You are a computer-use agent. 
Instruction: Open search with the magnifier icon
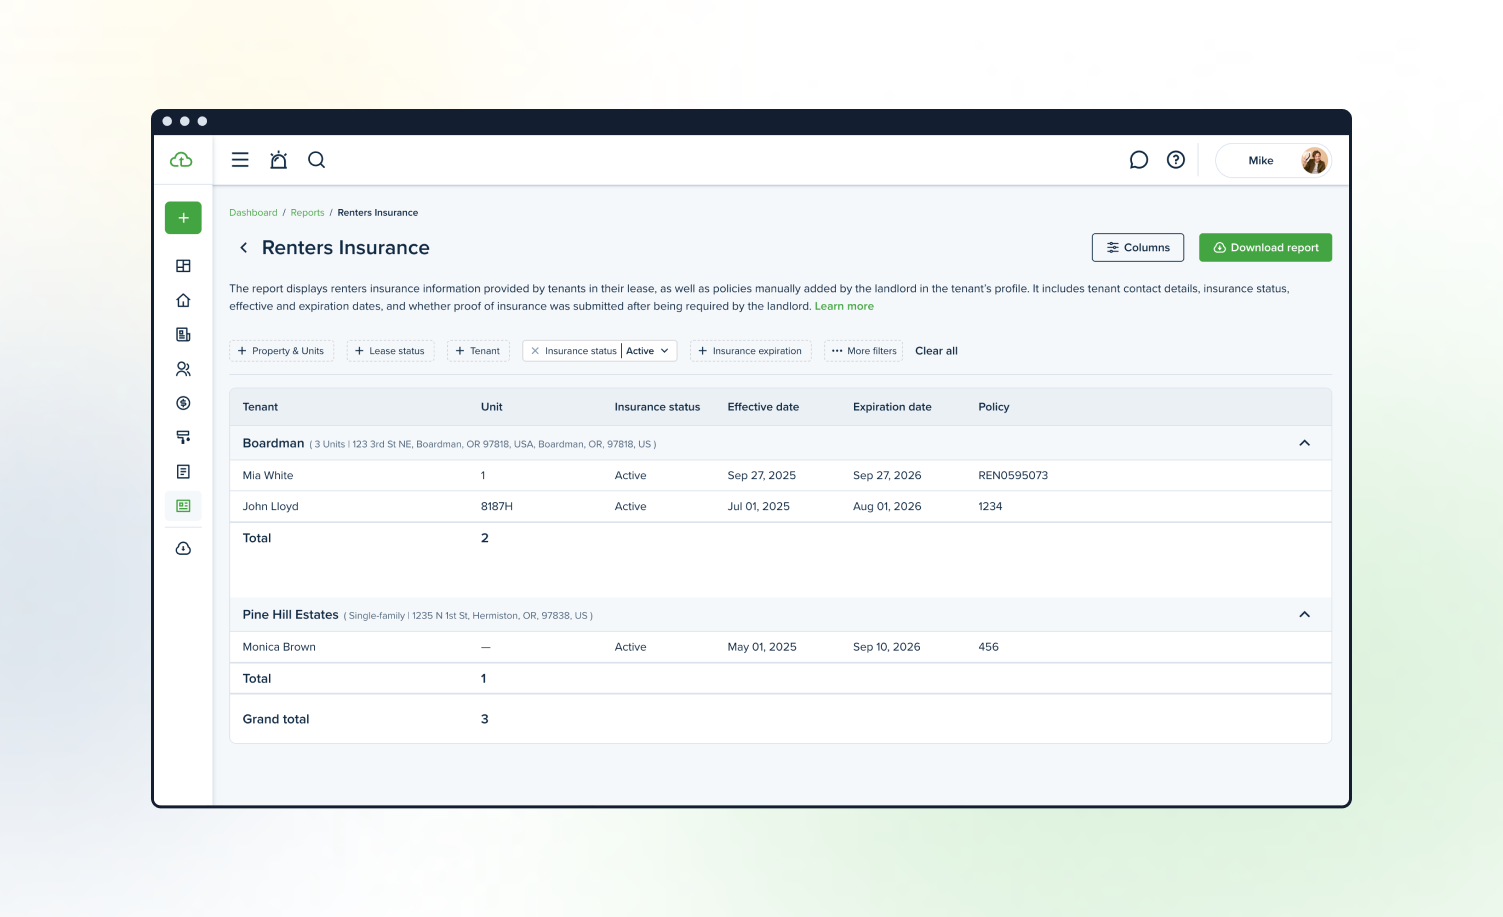(317, 160)
